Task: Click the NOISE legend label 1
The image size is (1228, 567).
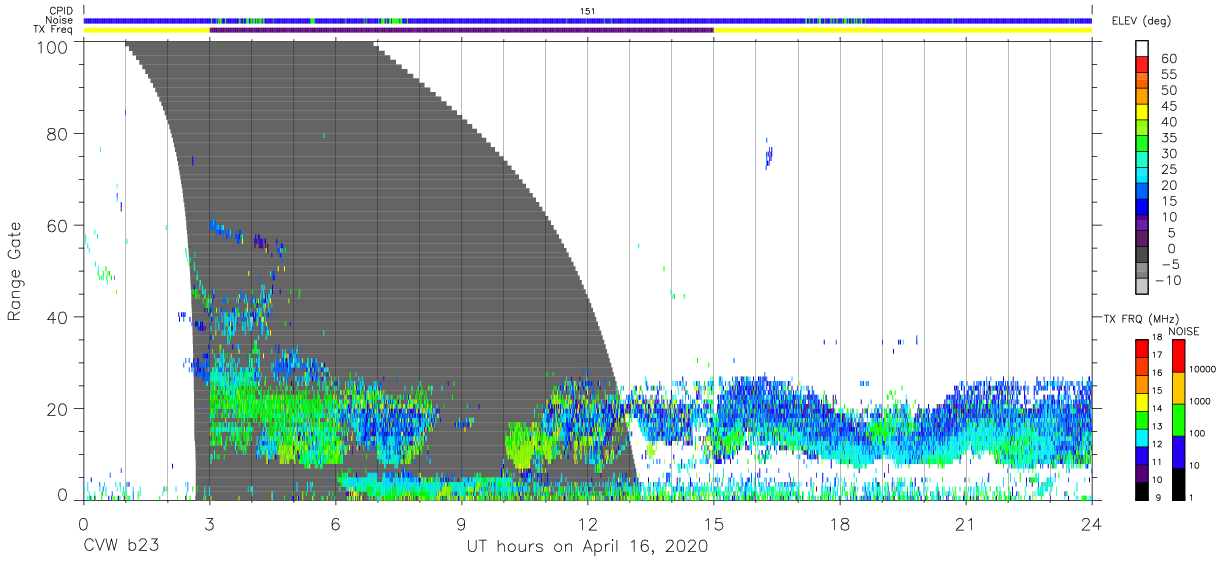Action: (1192, 497)
